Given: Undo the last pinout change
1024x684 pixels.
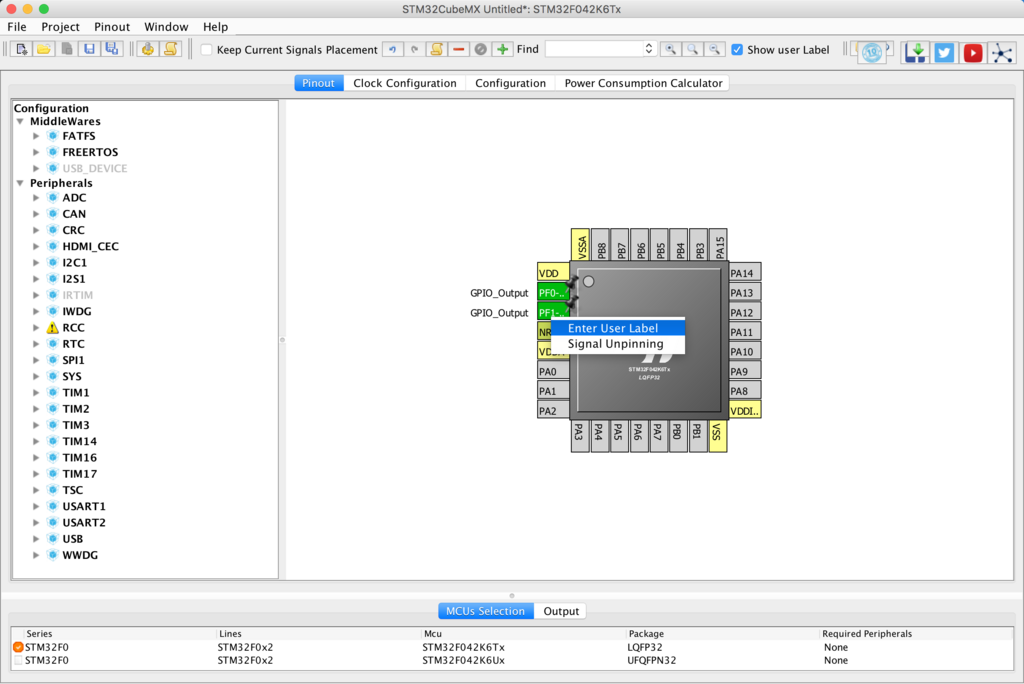Looking at the screenshot, I should 392,49.
